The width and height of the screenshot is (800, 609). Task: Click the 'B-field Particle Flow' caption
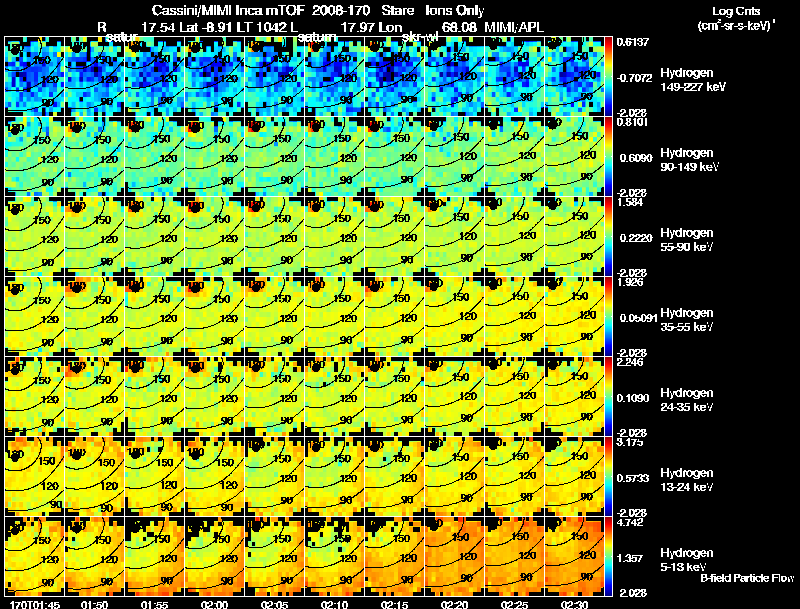tap(747, 578)
